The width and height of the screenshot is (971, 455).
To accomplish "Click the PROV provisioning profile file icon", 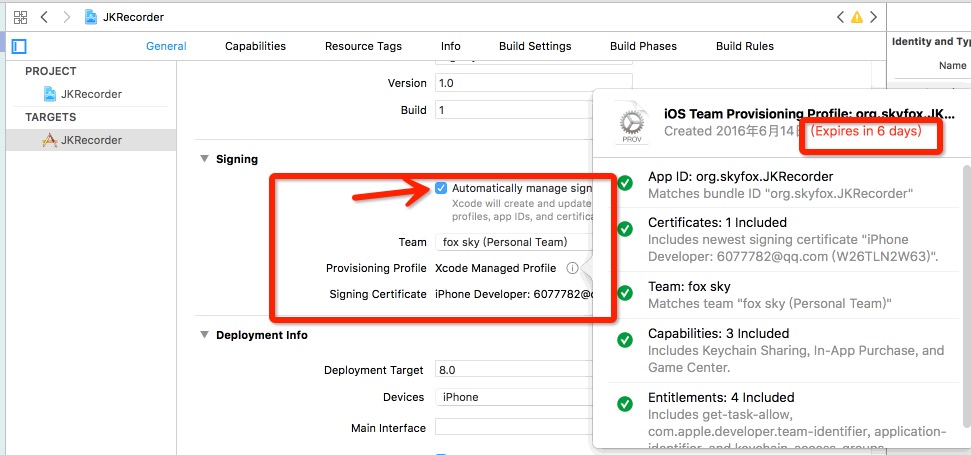I will tap(630, 122).
